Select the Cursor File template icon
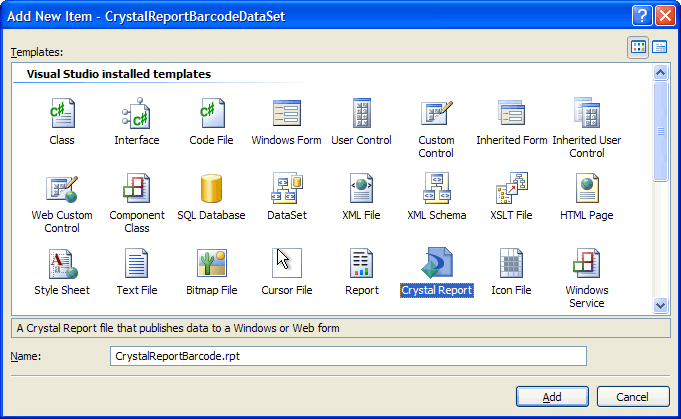681x419 pixels. pyautogui.click(x=287, y=263)
